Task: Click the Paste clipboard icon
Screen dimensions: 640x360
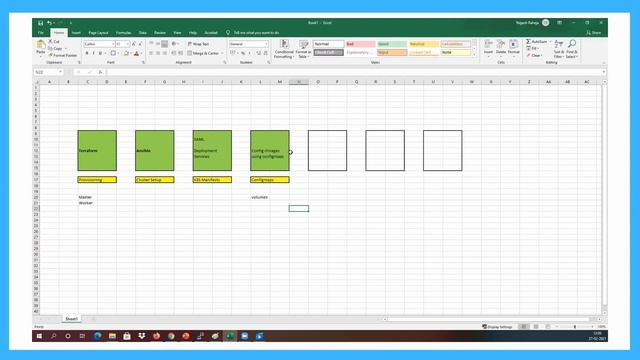Action: pos(40,45)
